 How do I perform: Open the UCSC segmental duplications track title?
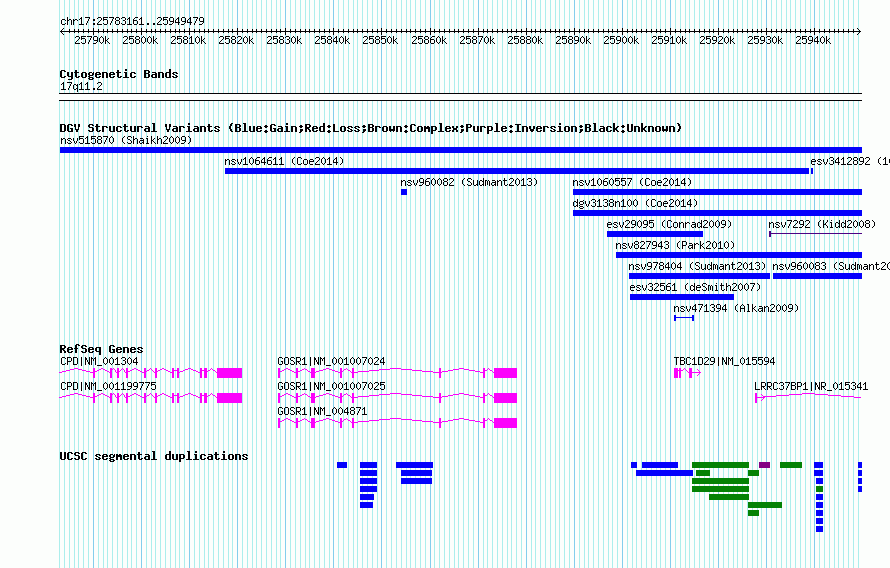pos(154,456)
